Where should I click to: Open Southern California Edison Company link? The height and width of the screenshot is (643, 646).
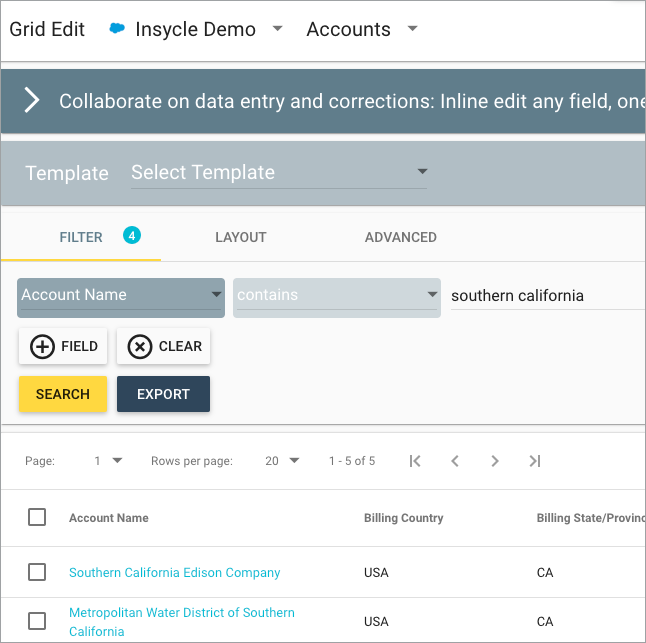(x=174, y=573)
